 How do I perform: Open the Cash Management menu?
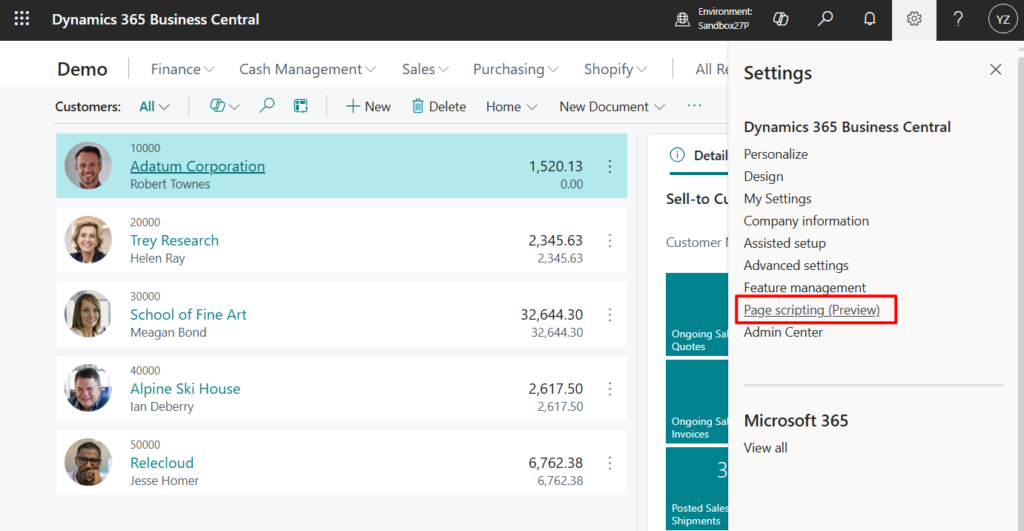pyautogui.click(x=307, y=69)
